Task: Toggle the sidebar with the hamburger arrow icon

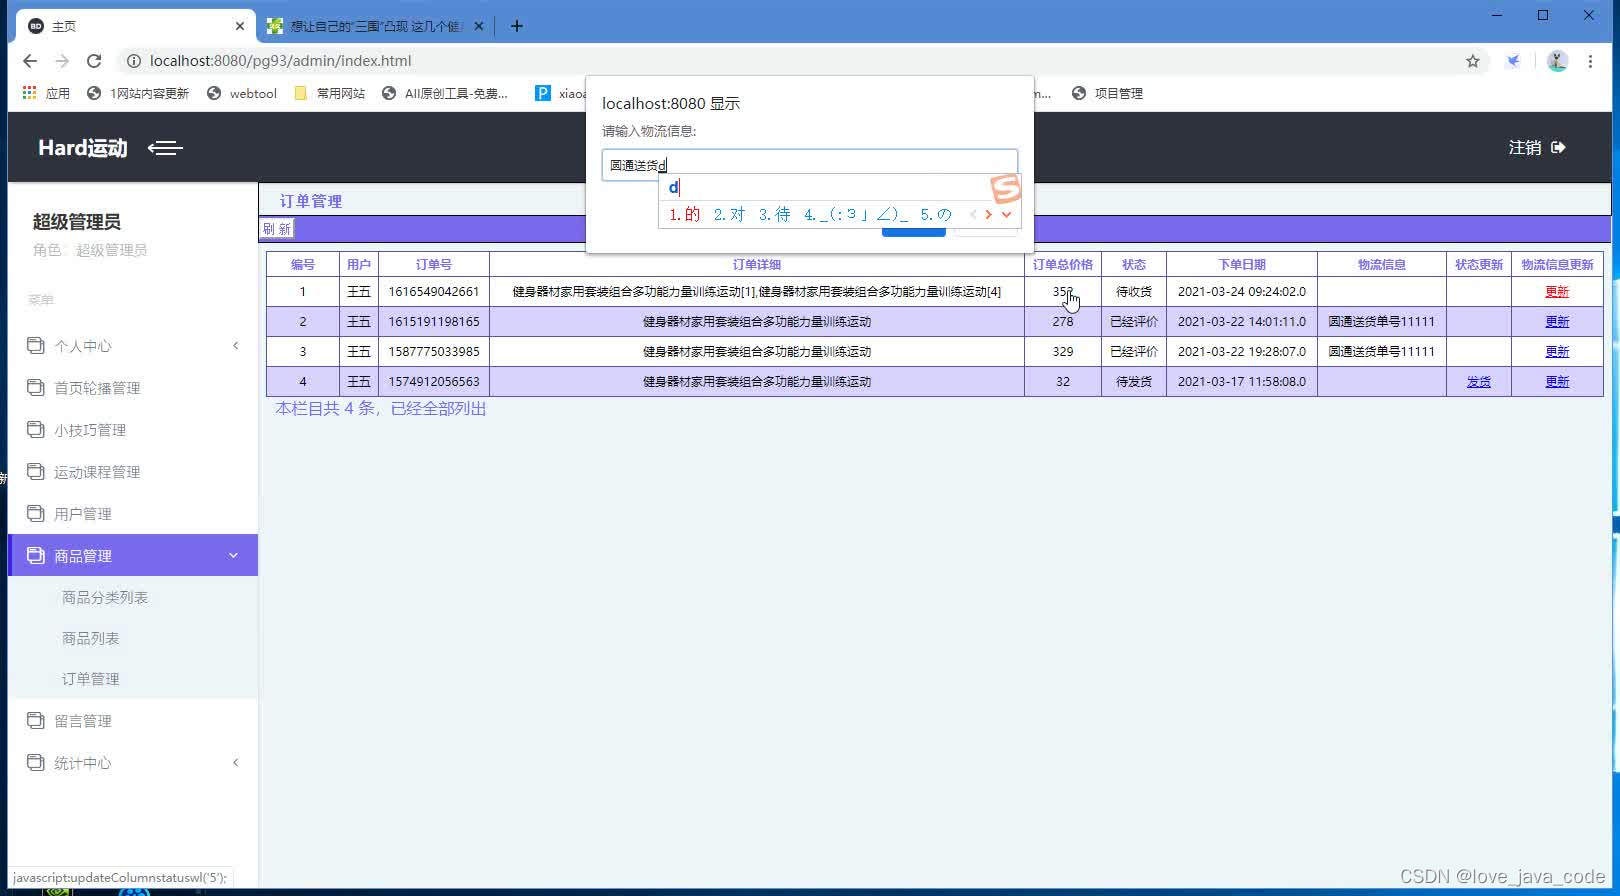Action: tap(165, 148)
